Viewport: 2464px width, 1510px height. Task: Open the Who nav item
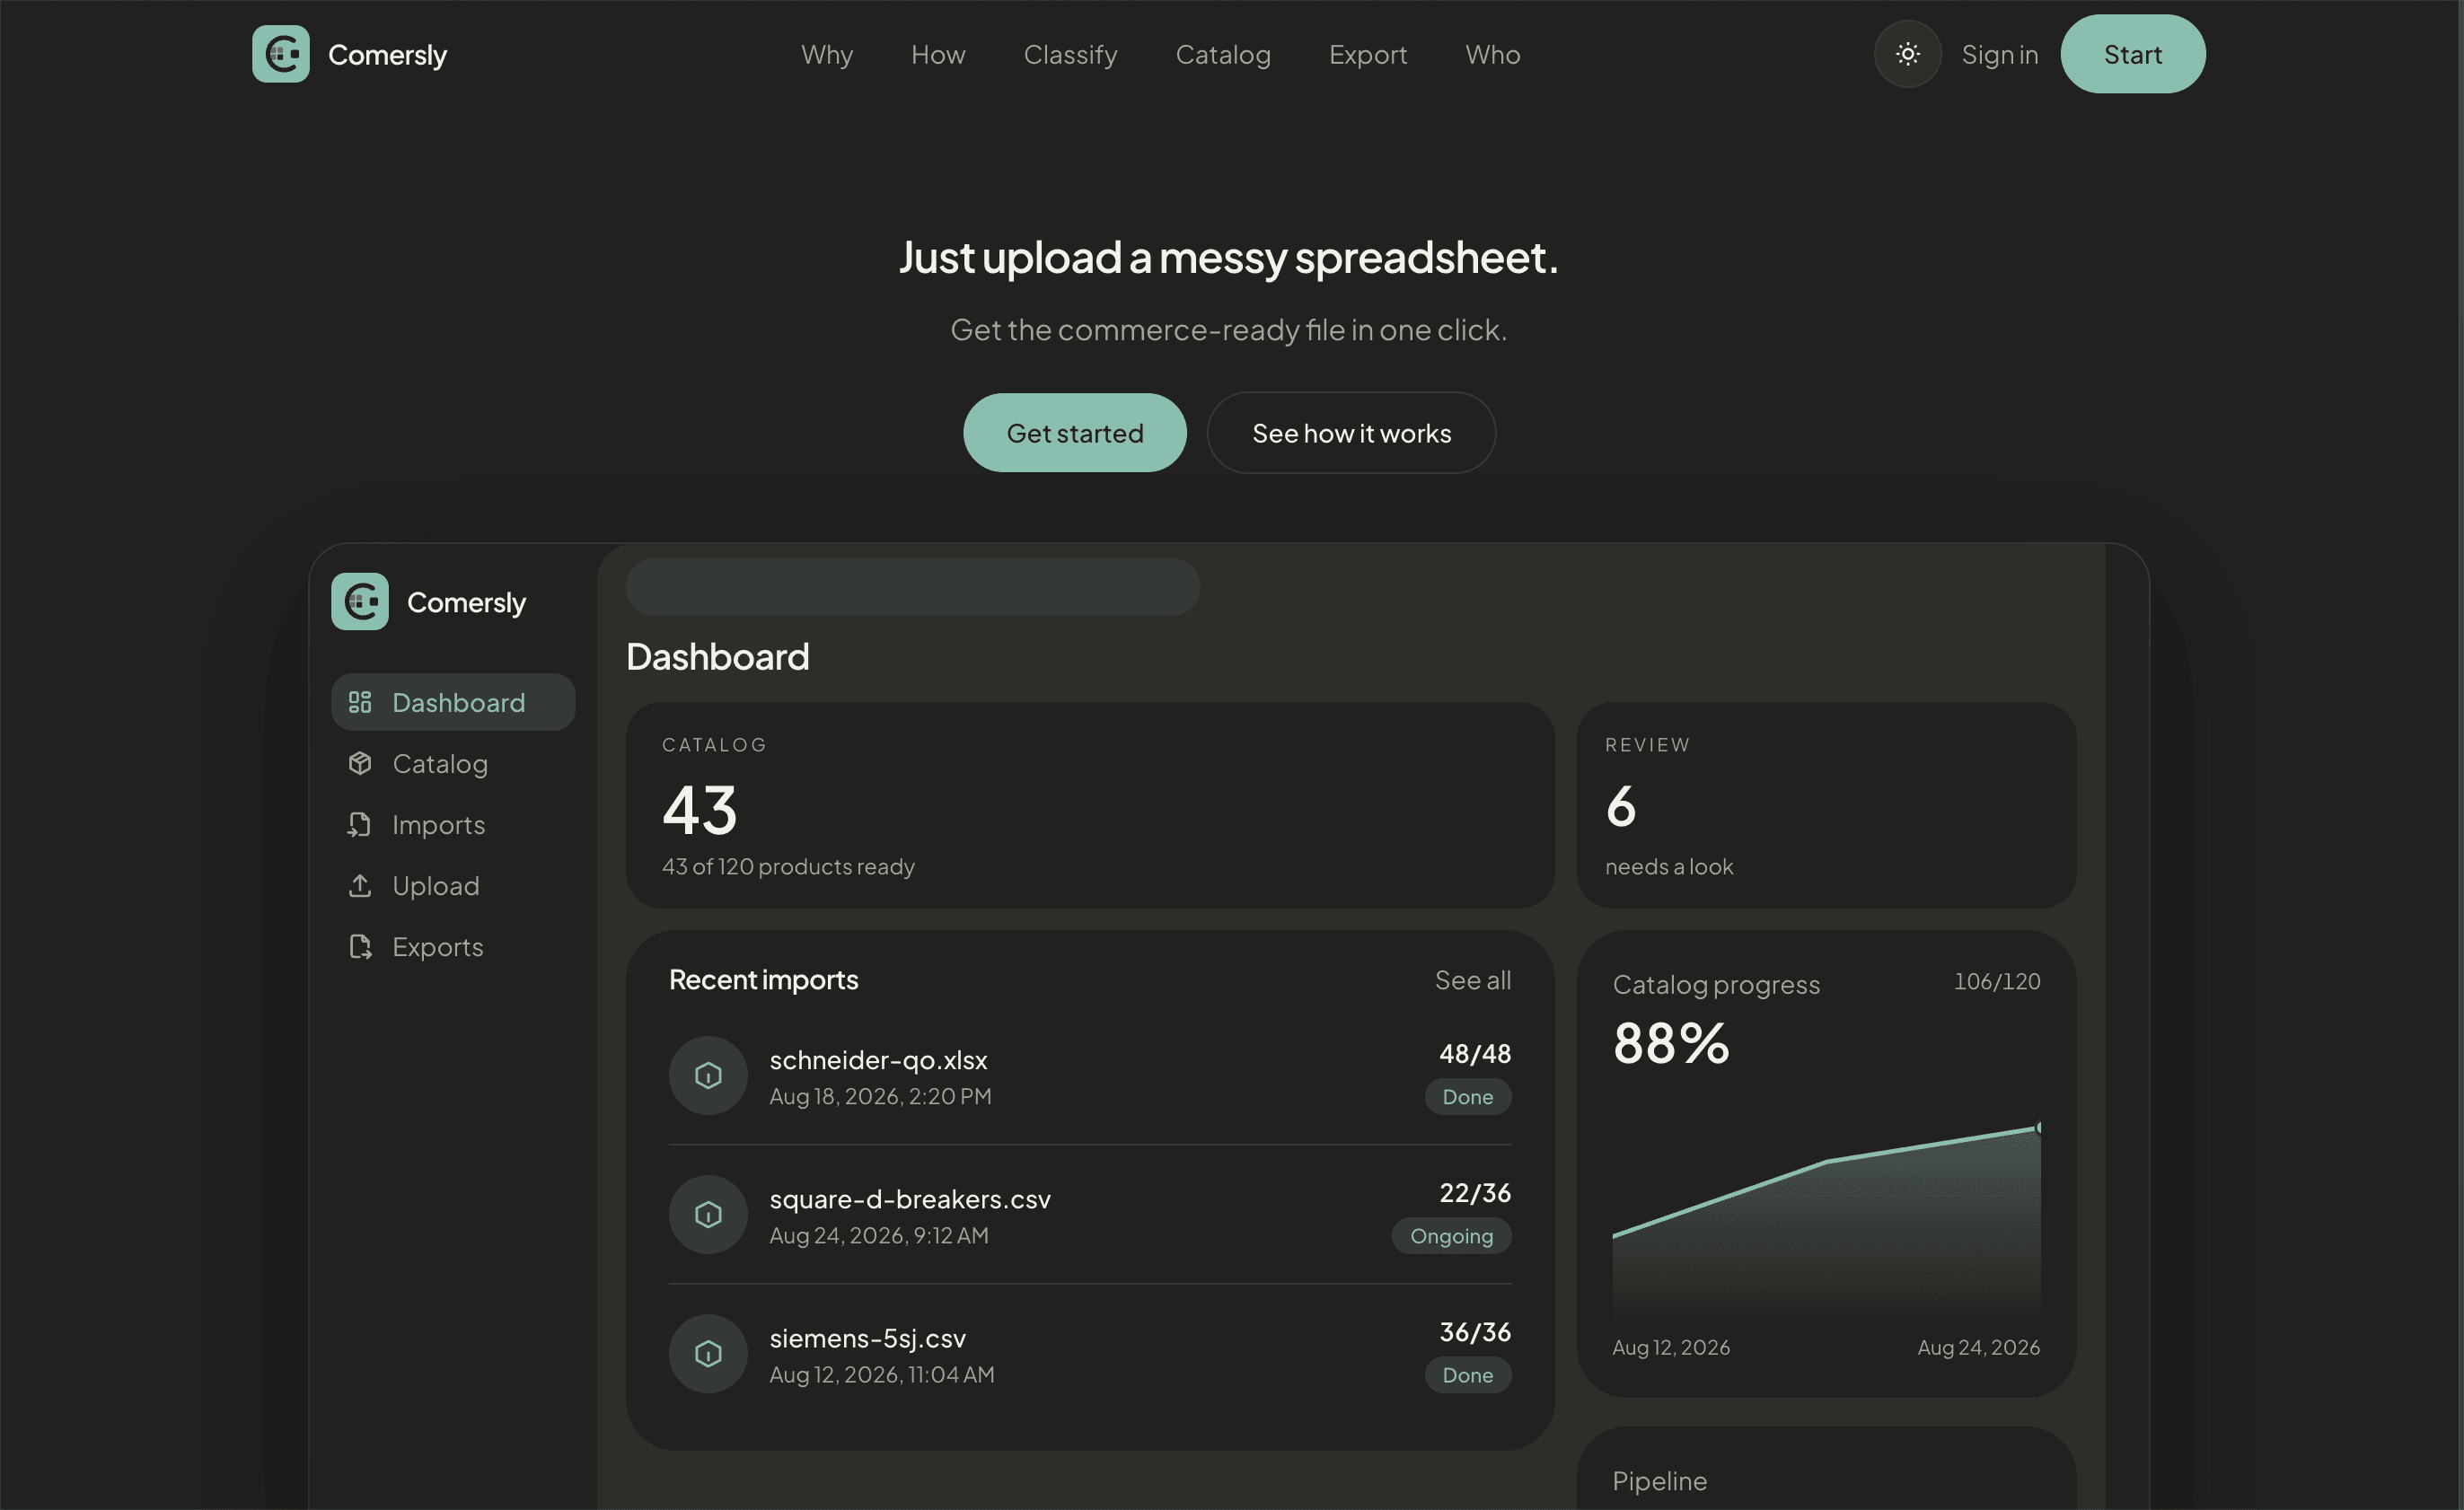pos(1492,54)
